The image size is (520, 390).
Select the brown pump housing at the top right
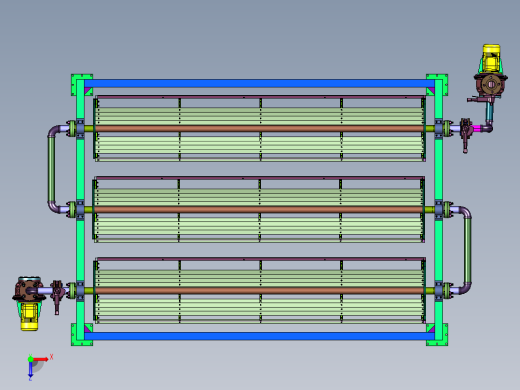point(491,86)
